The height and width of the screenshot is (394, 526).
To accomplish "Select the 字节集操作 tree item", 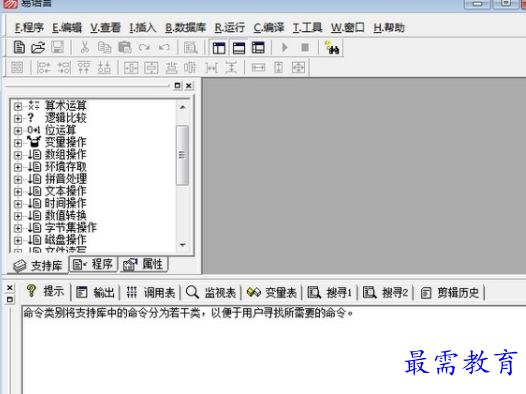I will pyautogui.click(x=71, y=228).
